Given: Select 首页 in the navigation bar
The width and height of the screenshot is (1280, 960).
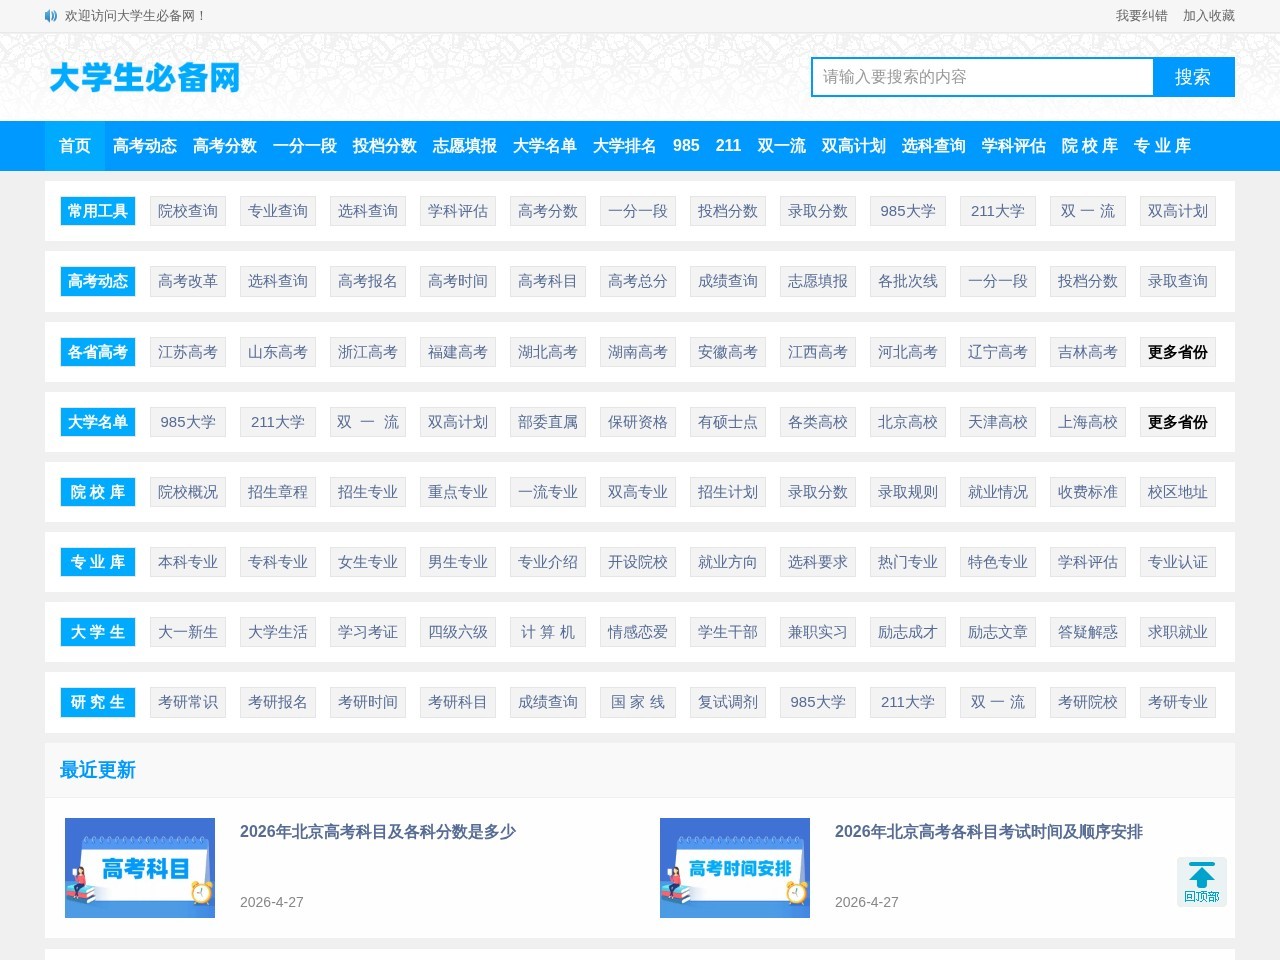Looking at the screenshot, I should [x=75, y=146].
